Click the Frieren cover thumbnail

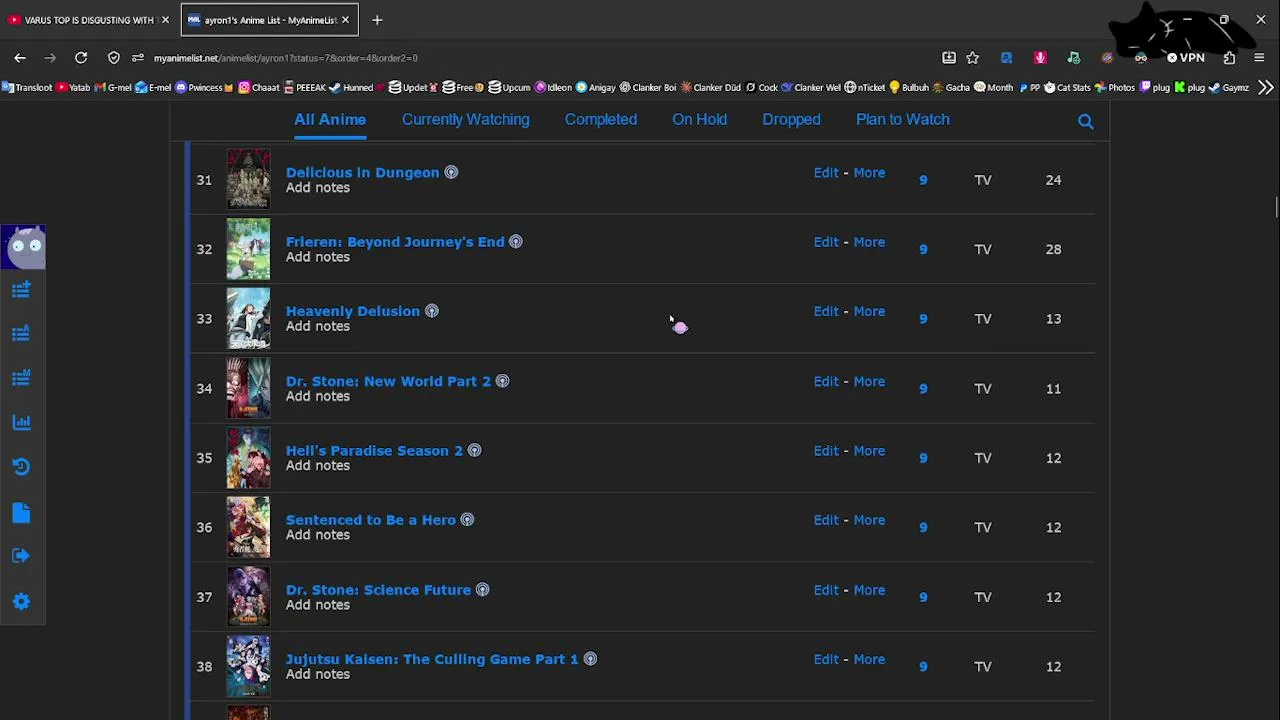pyautogui.click(x=248, y=249)
